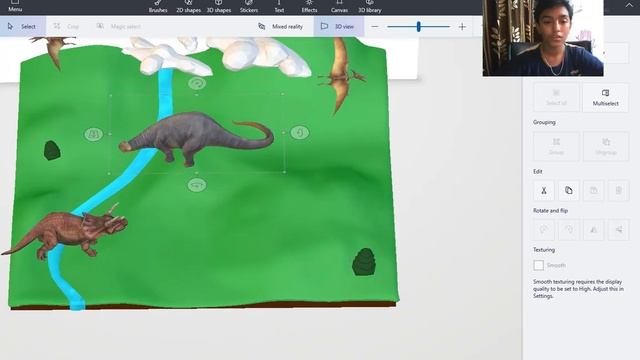Click the zoom slider handle
Image resolution: width=640 pixels, height=360 pixels.
click(418, 27)
